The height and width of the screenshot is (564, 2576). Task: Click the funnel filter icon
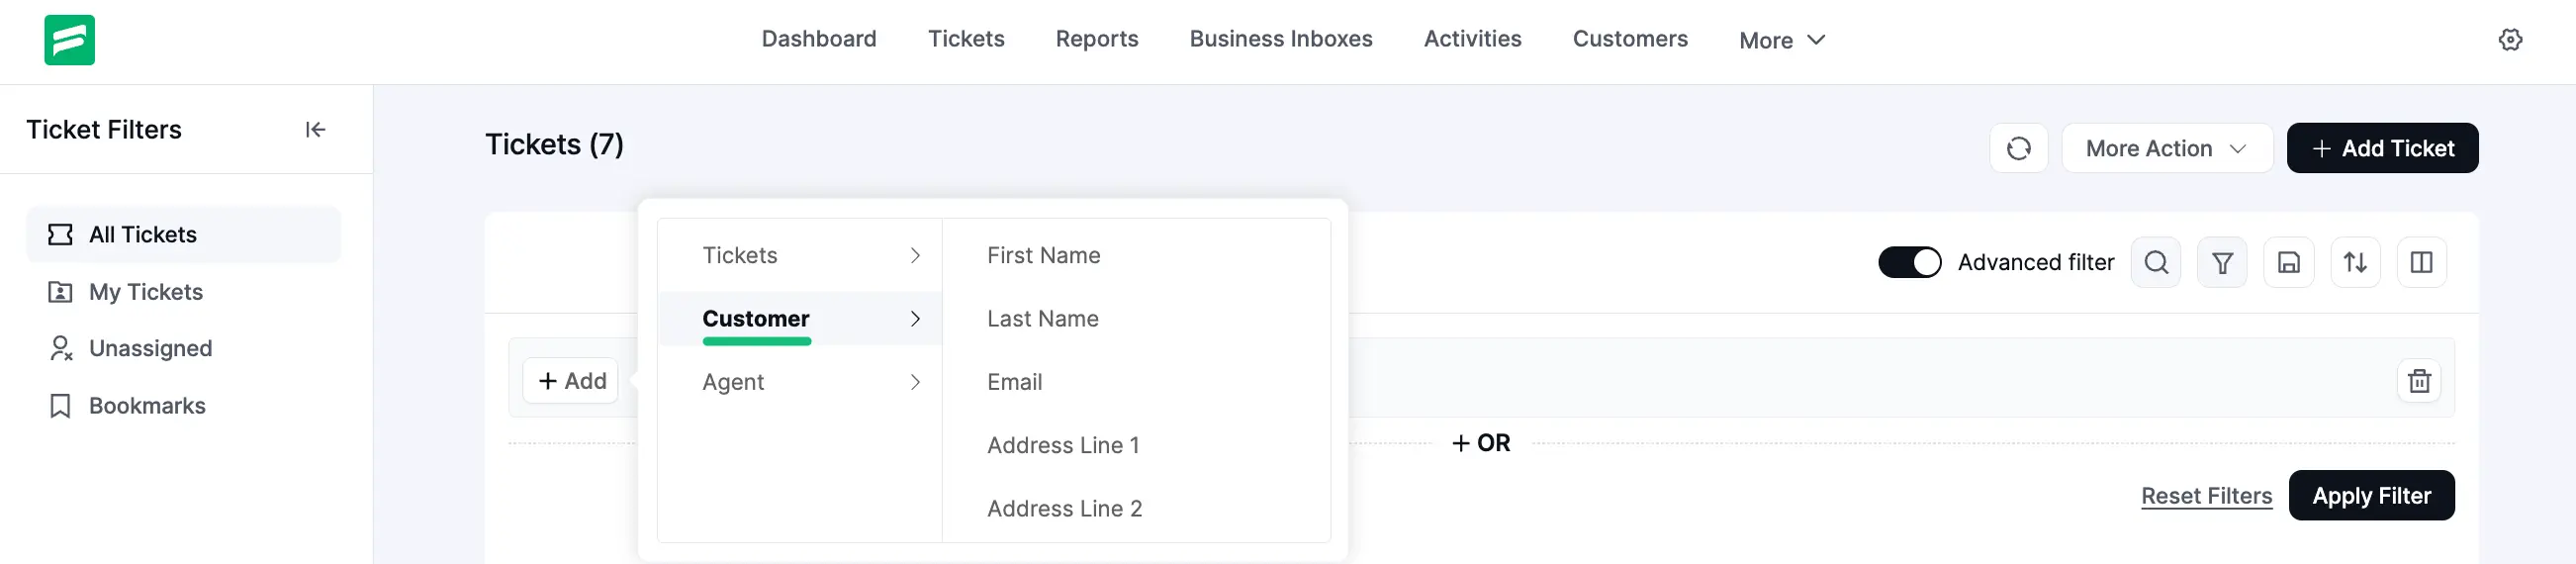click(x=2221, y=263)
